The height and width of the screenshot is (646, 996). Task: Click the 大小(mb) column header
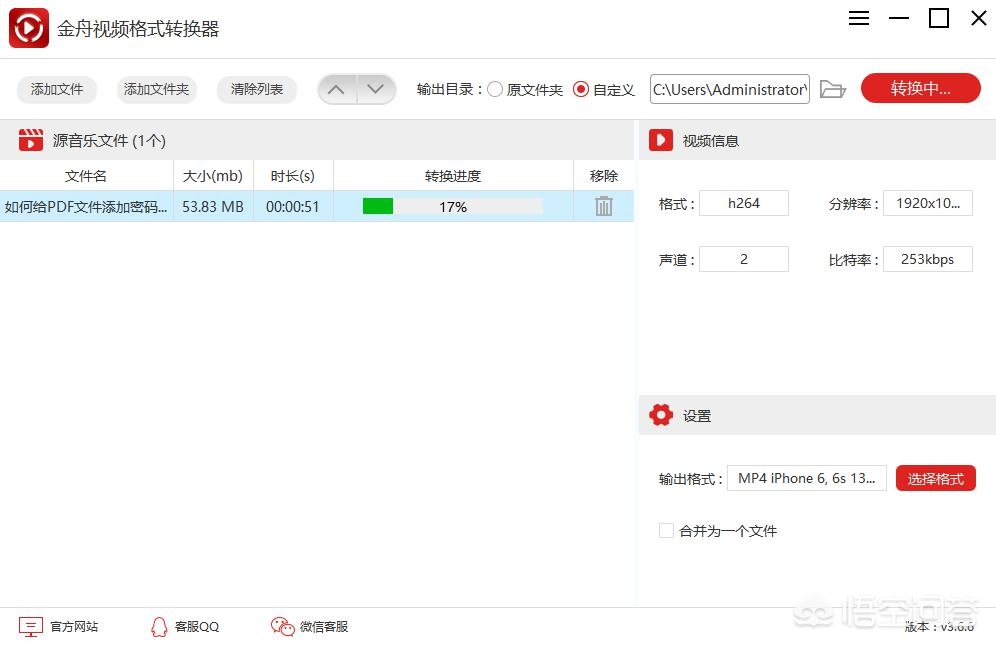(x=213, y=176)
